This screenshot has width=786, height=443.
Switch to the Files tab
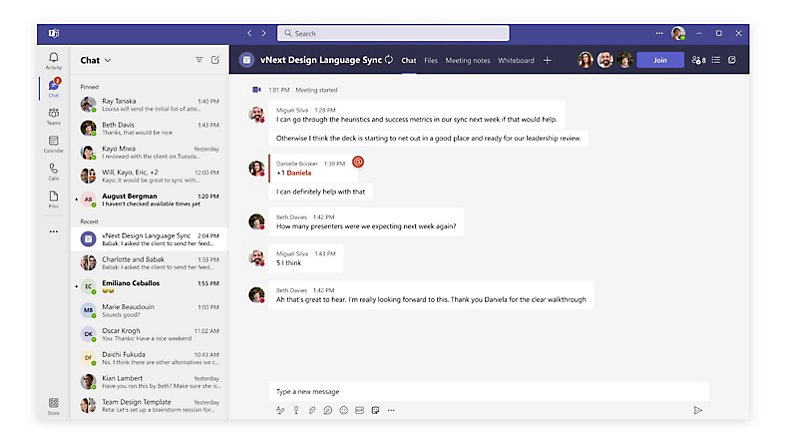(430, 60)
